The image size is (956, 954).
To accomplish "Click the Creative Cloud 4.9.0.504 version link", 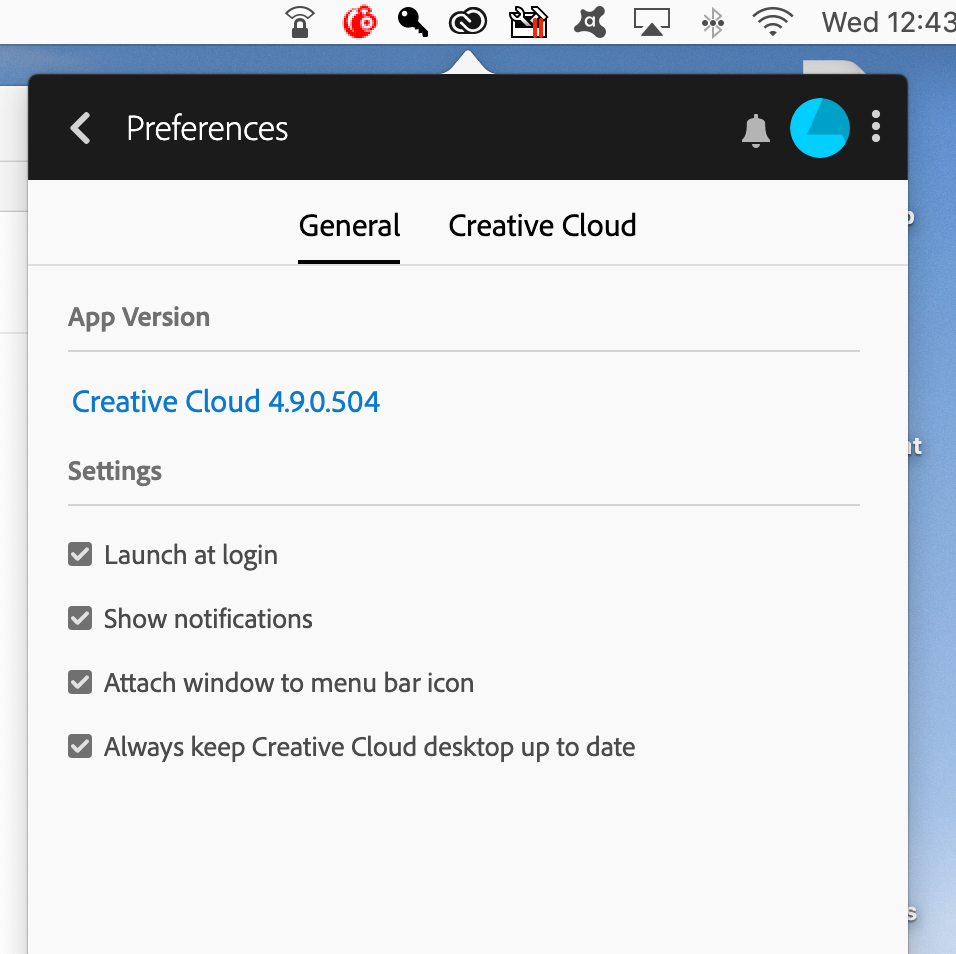I will coord(226,402).
